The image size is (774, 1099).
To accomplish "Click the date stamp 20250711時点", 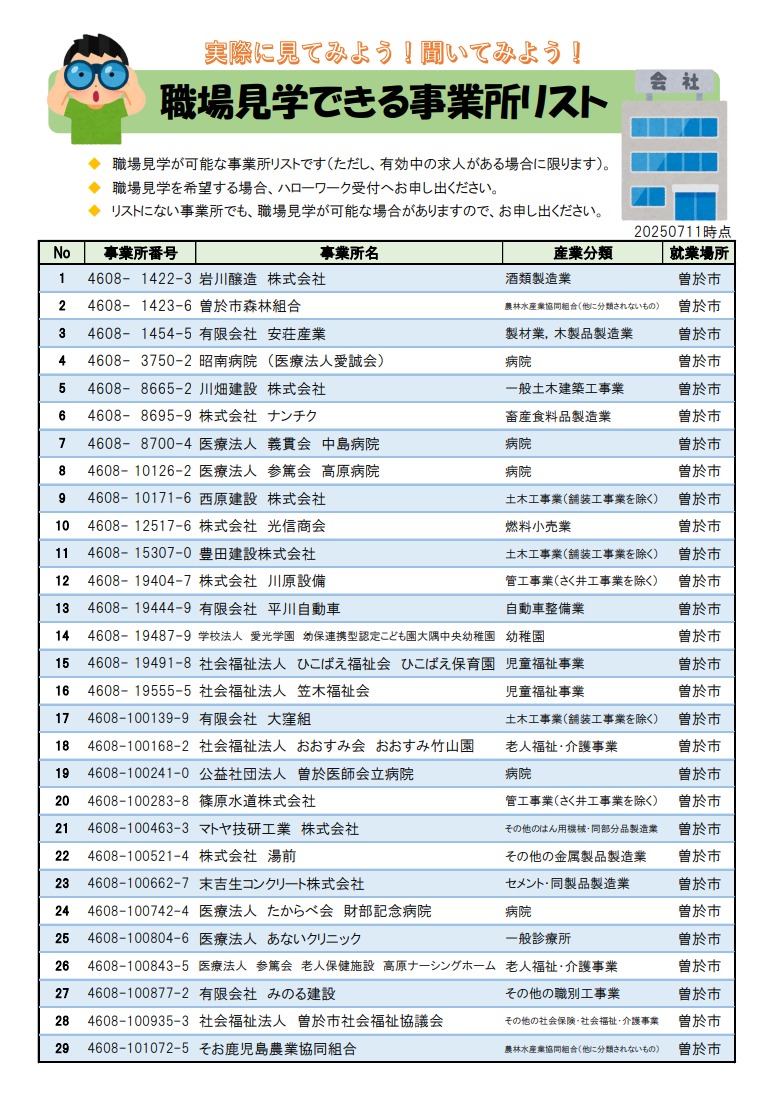I will (x=682, y=232).
